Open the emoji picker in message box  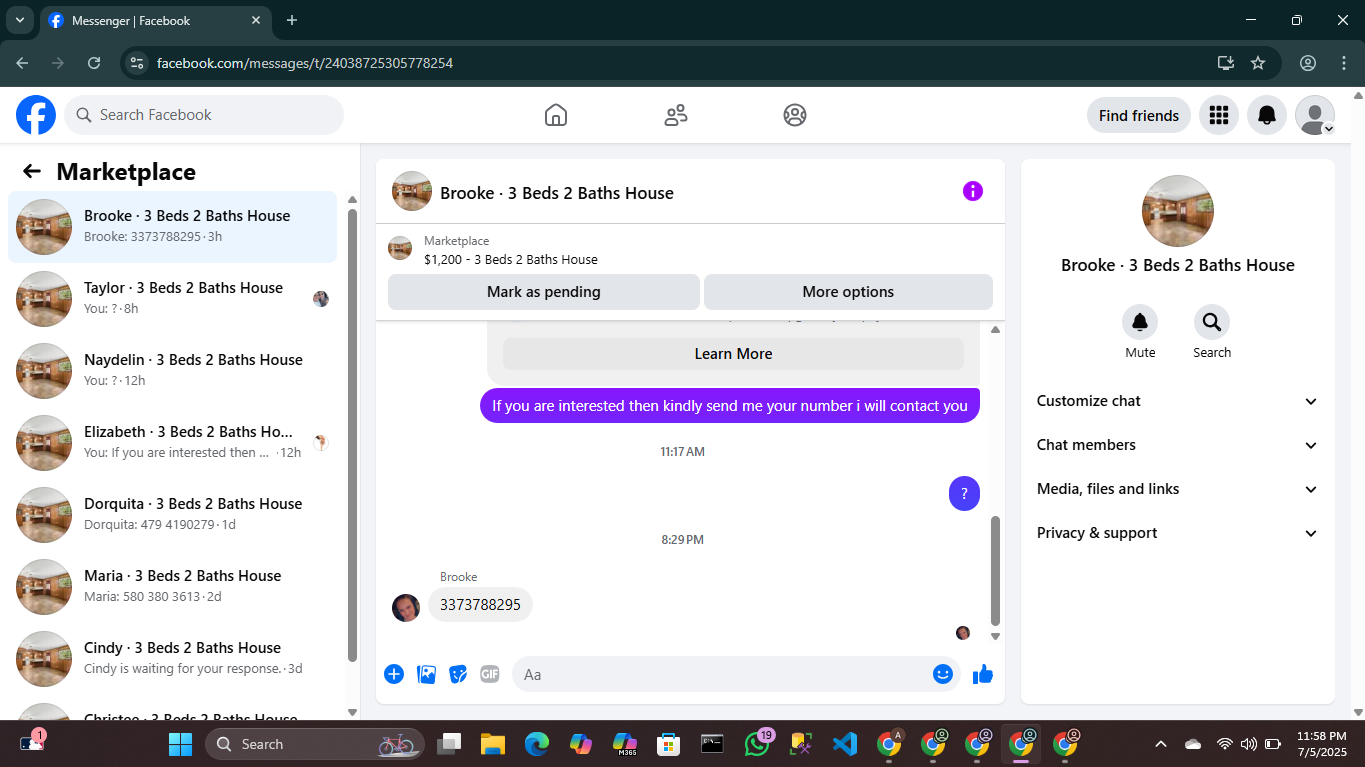pyautogui.click(x=942, y=674)
